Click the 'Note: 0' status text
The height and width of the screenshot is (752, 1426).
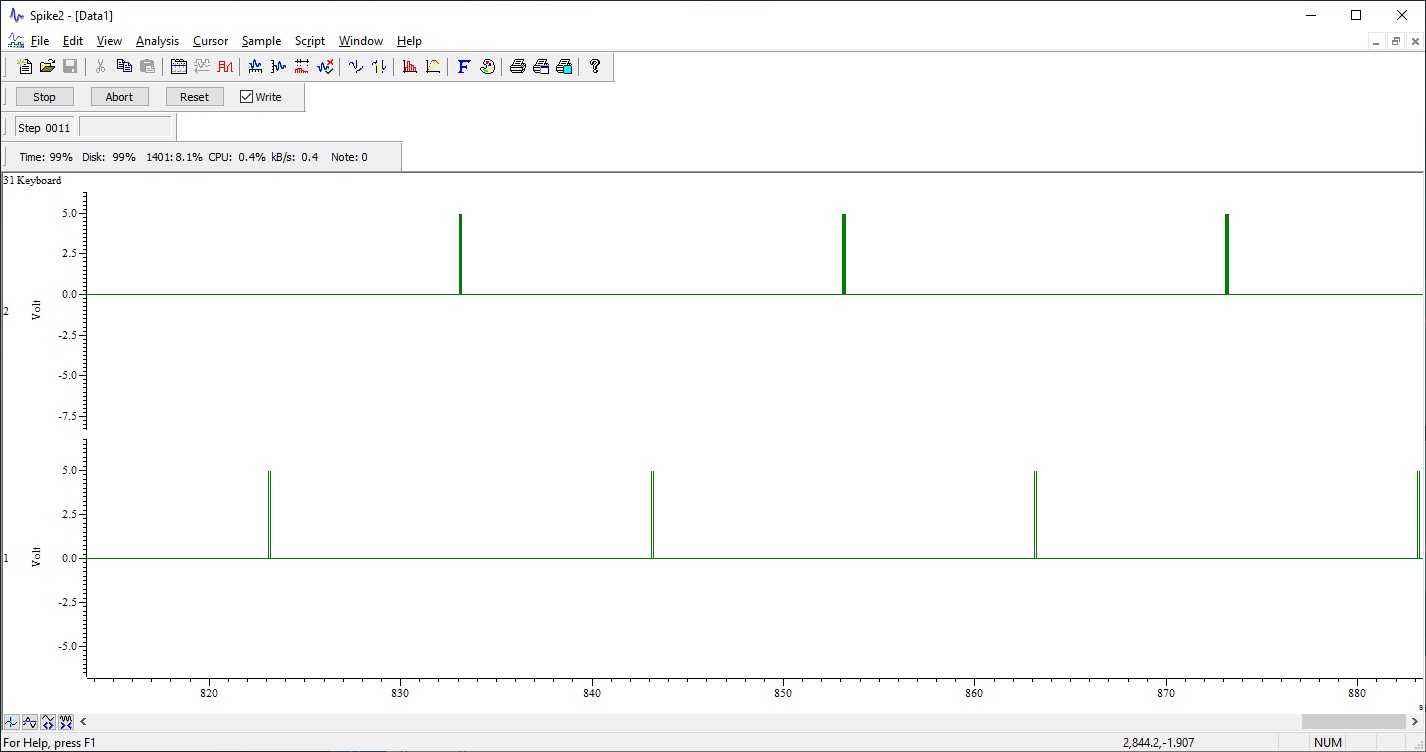[x=349, y=157]
